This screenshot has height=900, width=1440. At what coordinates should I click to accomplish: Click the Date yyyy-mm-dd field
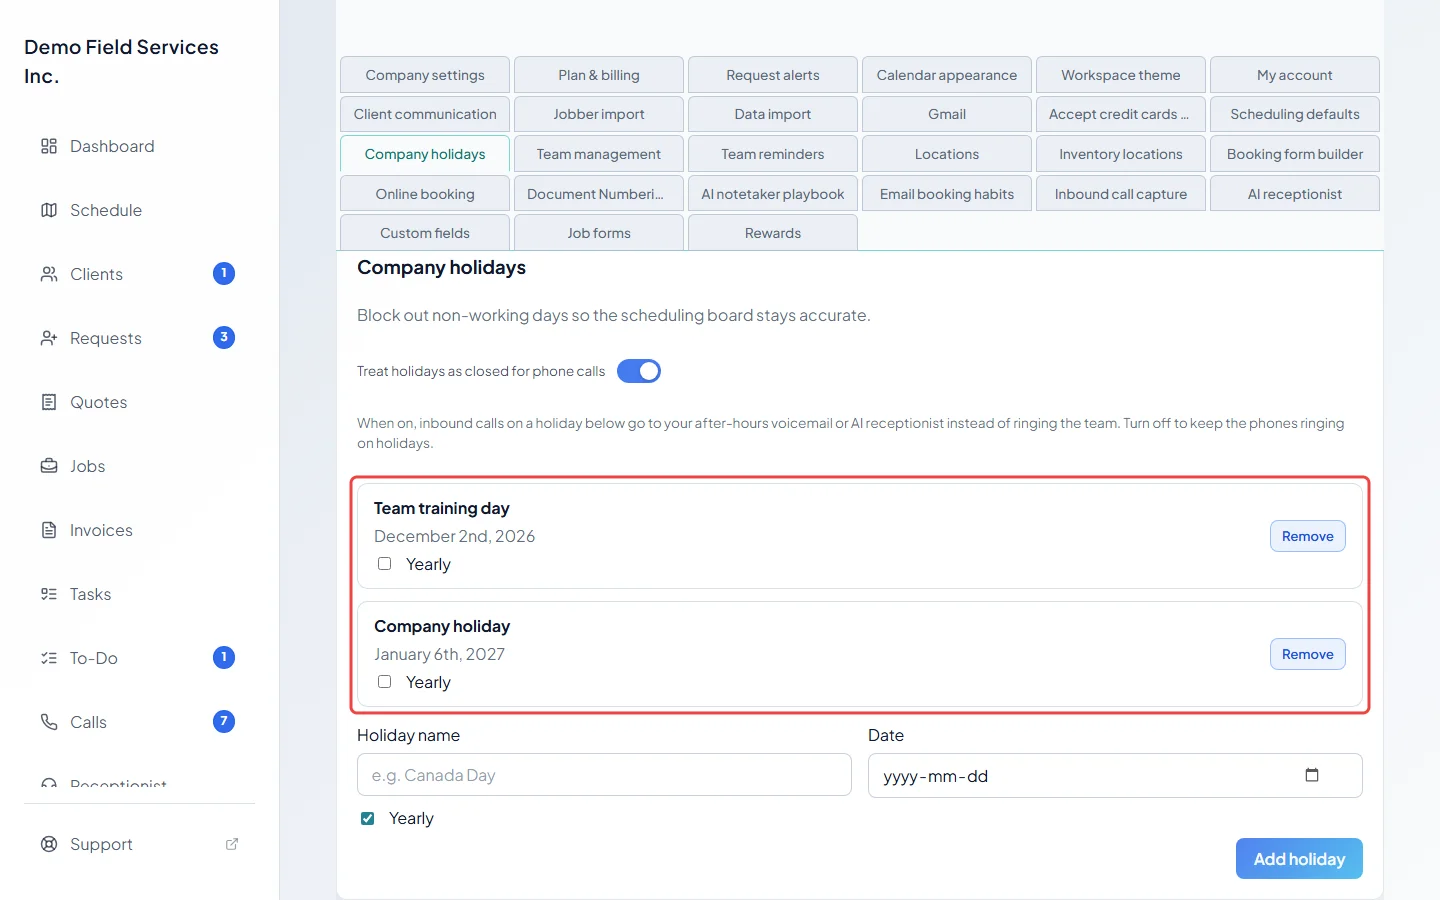coord(1115,775)
